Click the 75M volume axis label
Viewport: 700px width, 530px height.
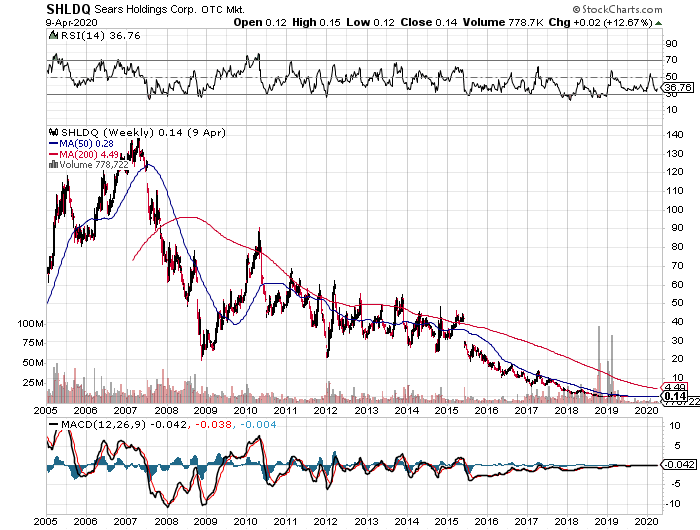coord(33,342)
